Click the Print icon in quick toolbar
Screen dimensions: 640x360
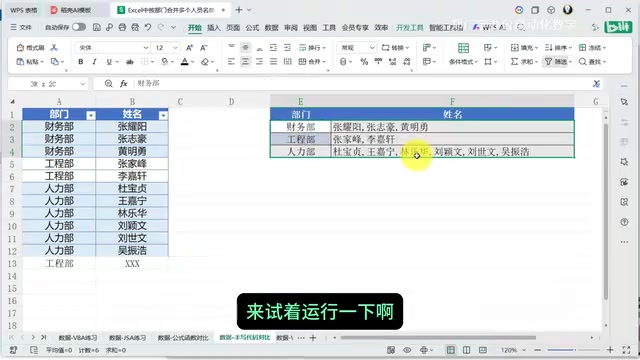click(122, 27)
